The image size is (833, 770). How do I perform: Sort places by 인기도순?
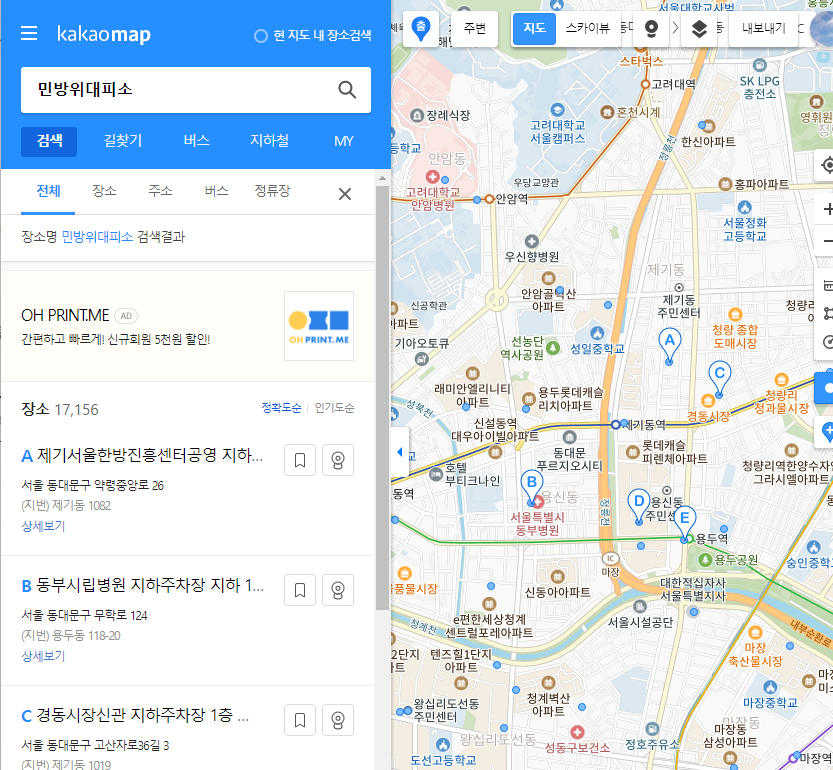[334, 408]
